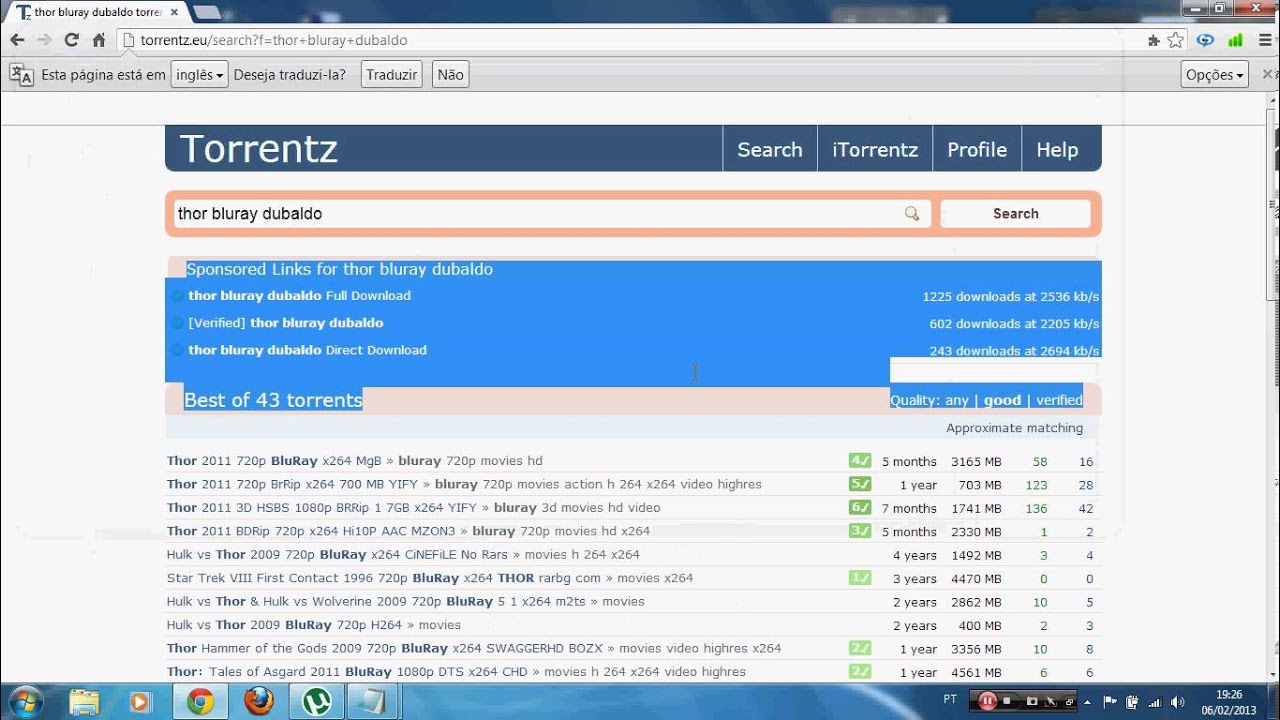Open Profile in the header navigation

tap(977, 150)
